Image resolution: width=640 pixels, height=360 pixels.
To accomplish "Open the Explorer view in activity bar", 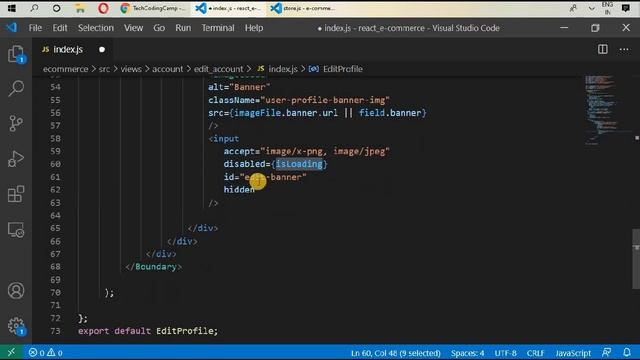I will tap(16, 54).
